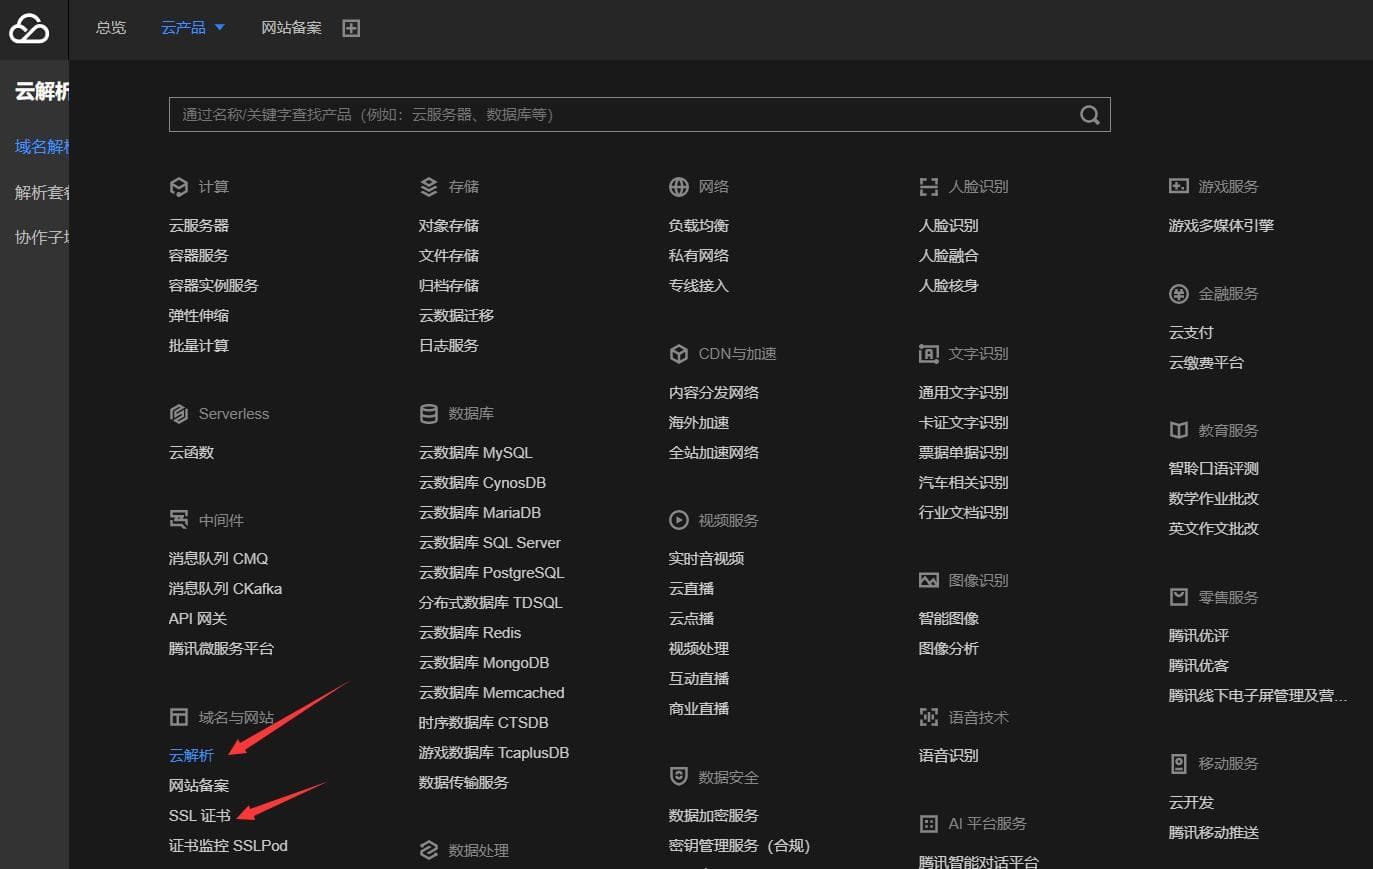The height and width of the screenshot is (869, 1373).
Task: Click the Serverless category icon
Action: pos(179,414)
